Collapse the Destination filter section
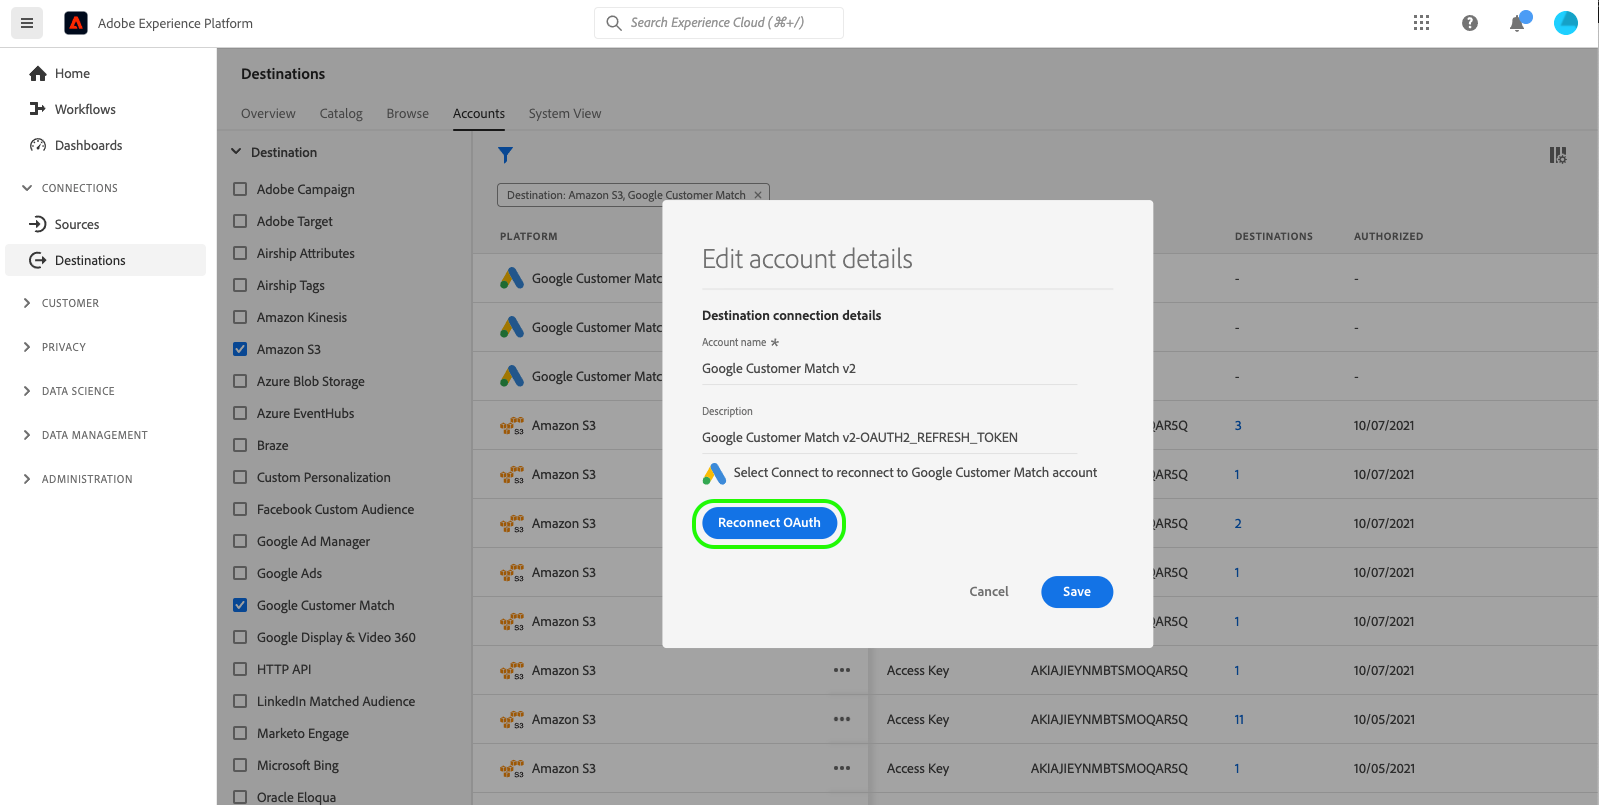Viewport: 1599px width, 805px height. tap(237, 152)
